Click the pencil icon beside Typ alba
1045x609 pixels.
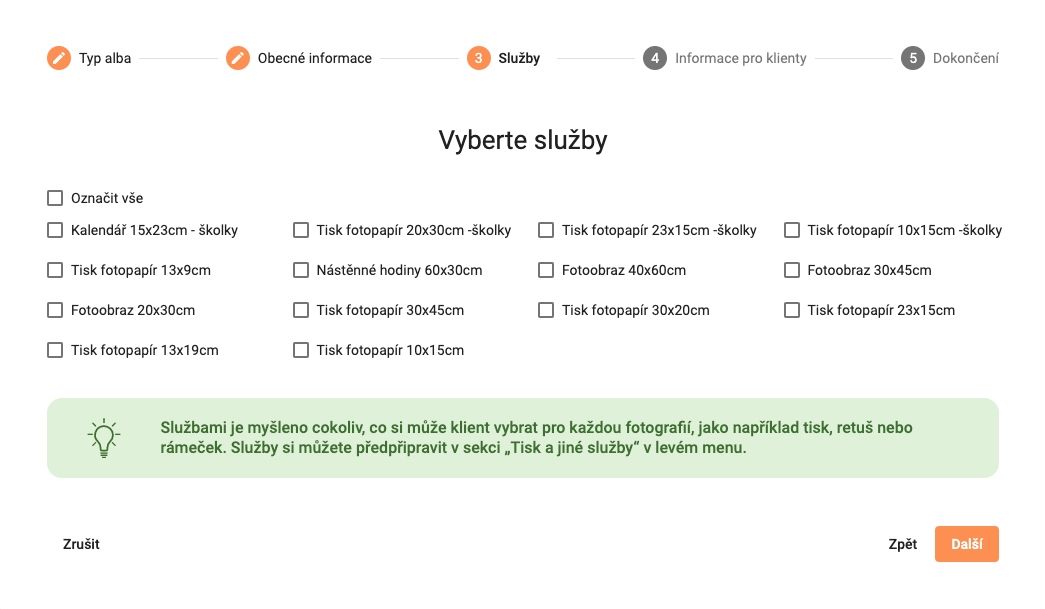(59, 58)
